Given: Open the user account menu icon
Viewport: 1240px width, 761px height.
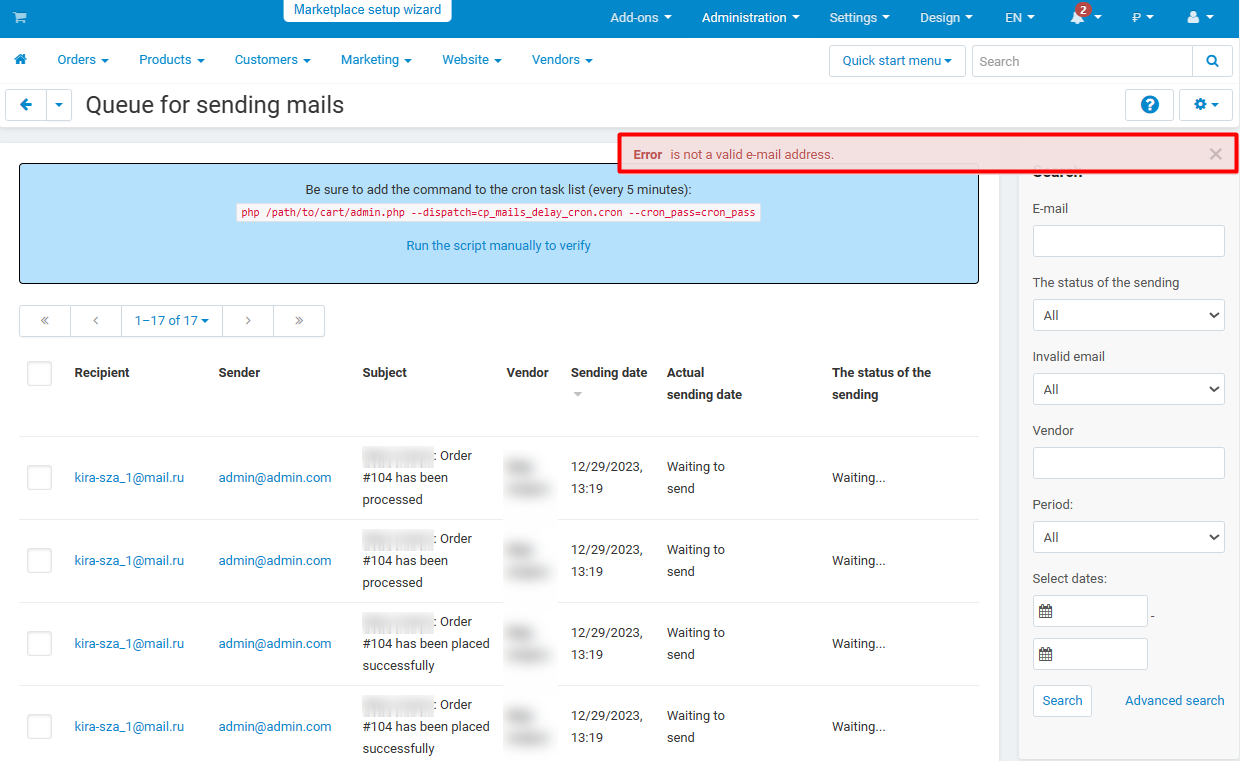Looking at the screenshot, I should [x=1200, y=18].
